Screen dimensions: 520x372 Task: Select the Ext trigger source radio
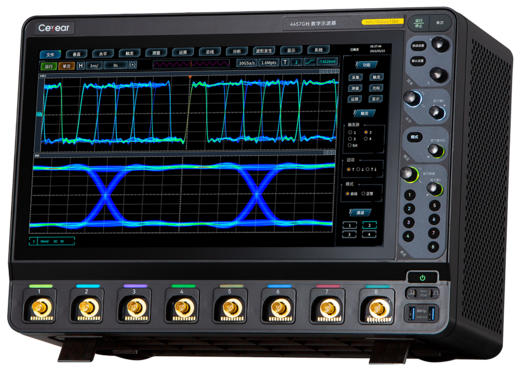tap(350, 145)
